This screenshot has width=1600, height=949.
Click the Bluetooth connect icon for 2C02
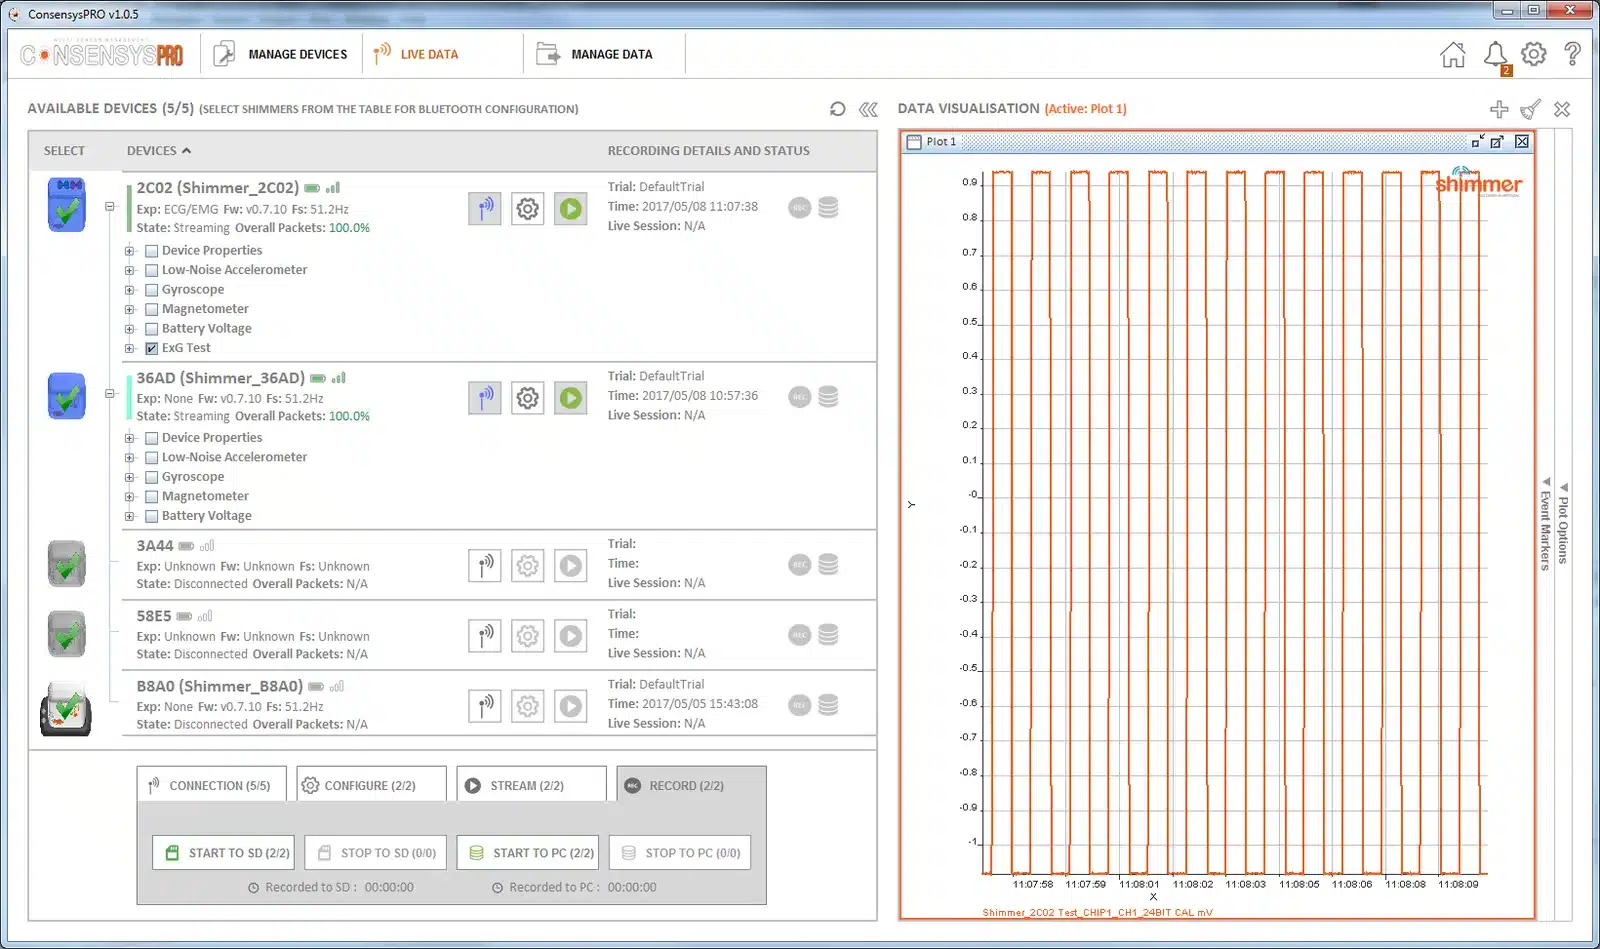point(485,209)
